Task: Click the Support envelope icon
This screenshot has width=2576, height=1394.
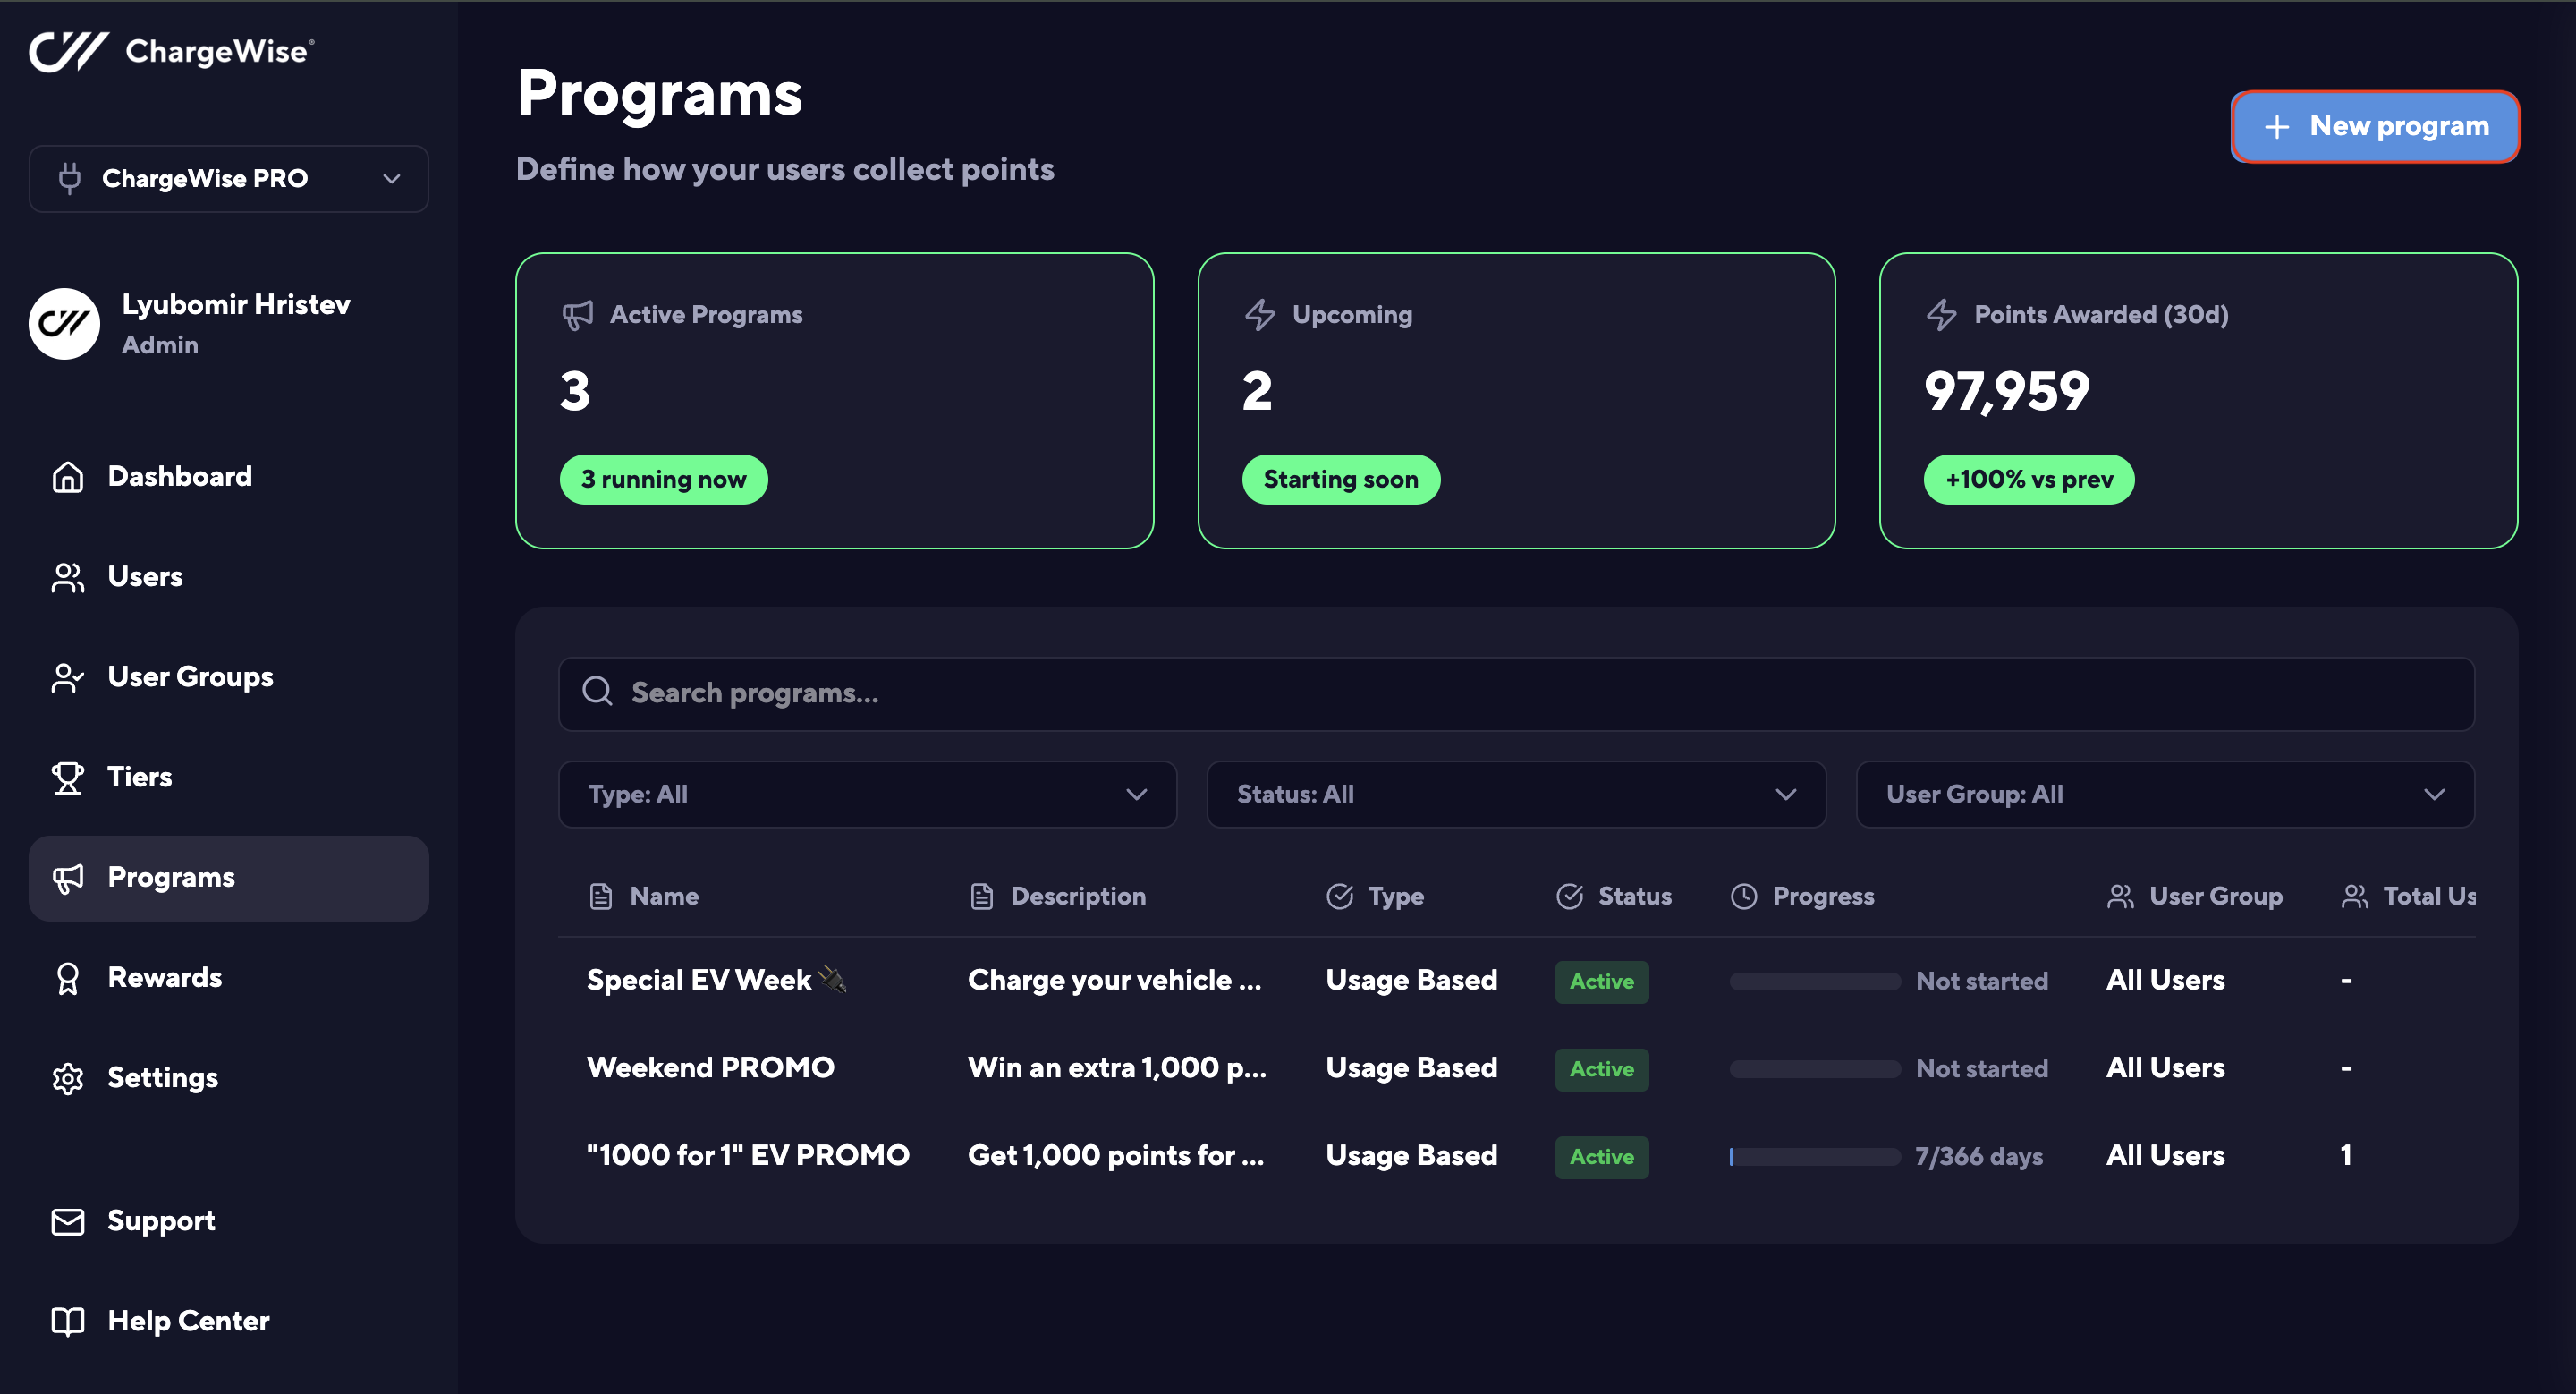Action: click(67, 1221)
